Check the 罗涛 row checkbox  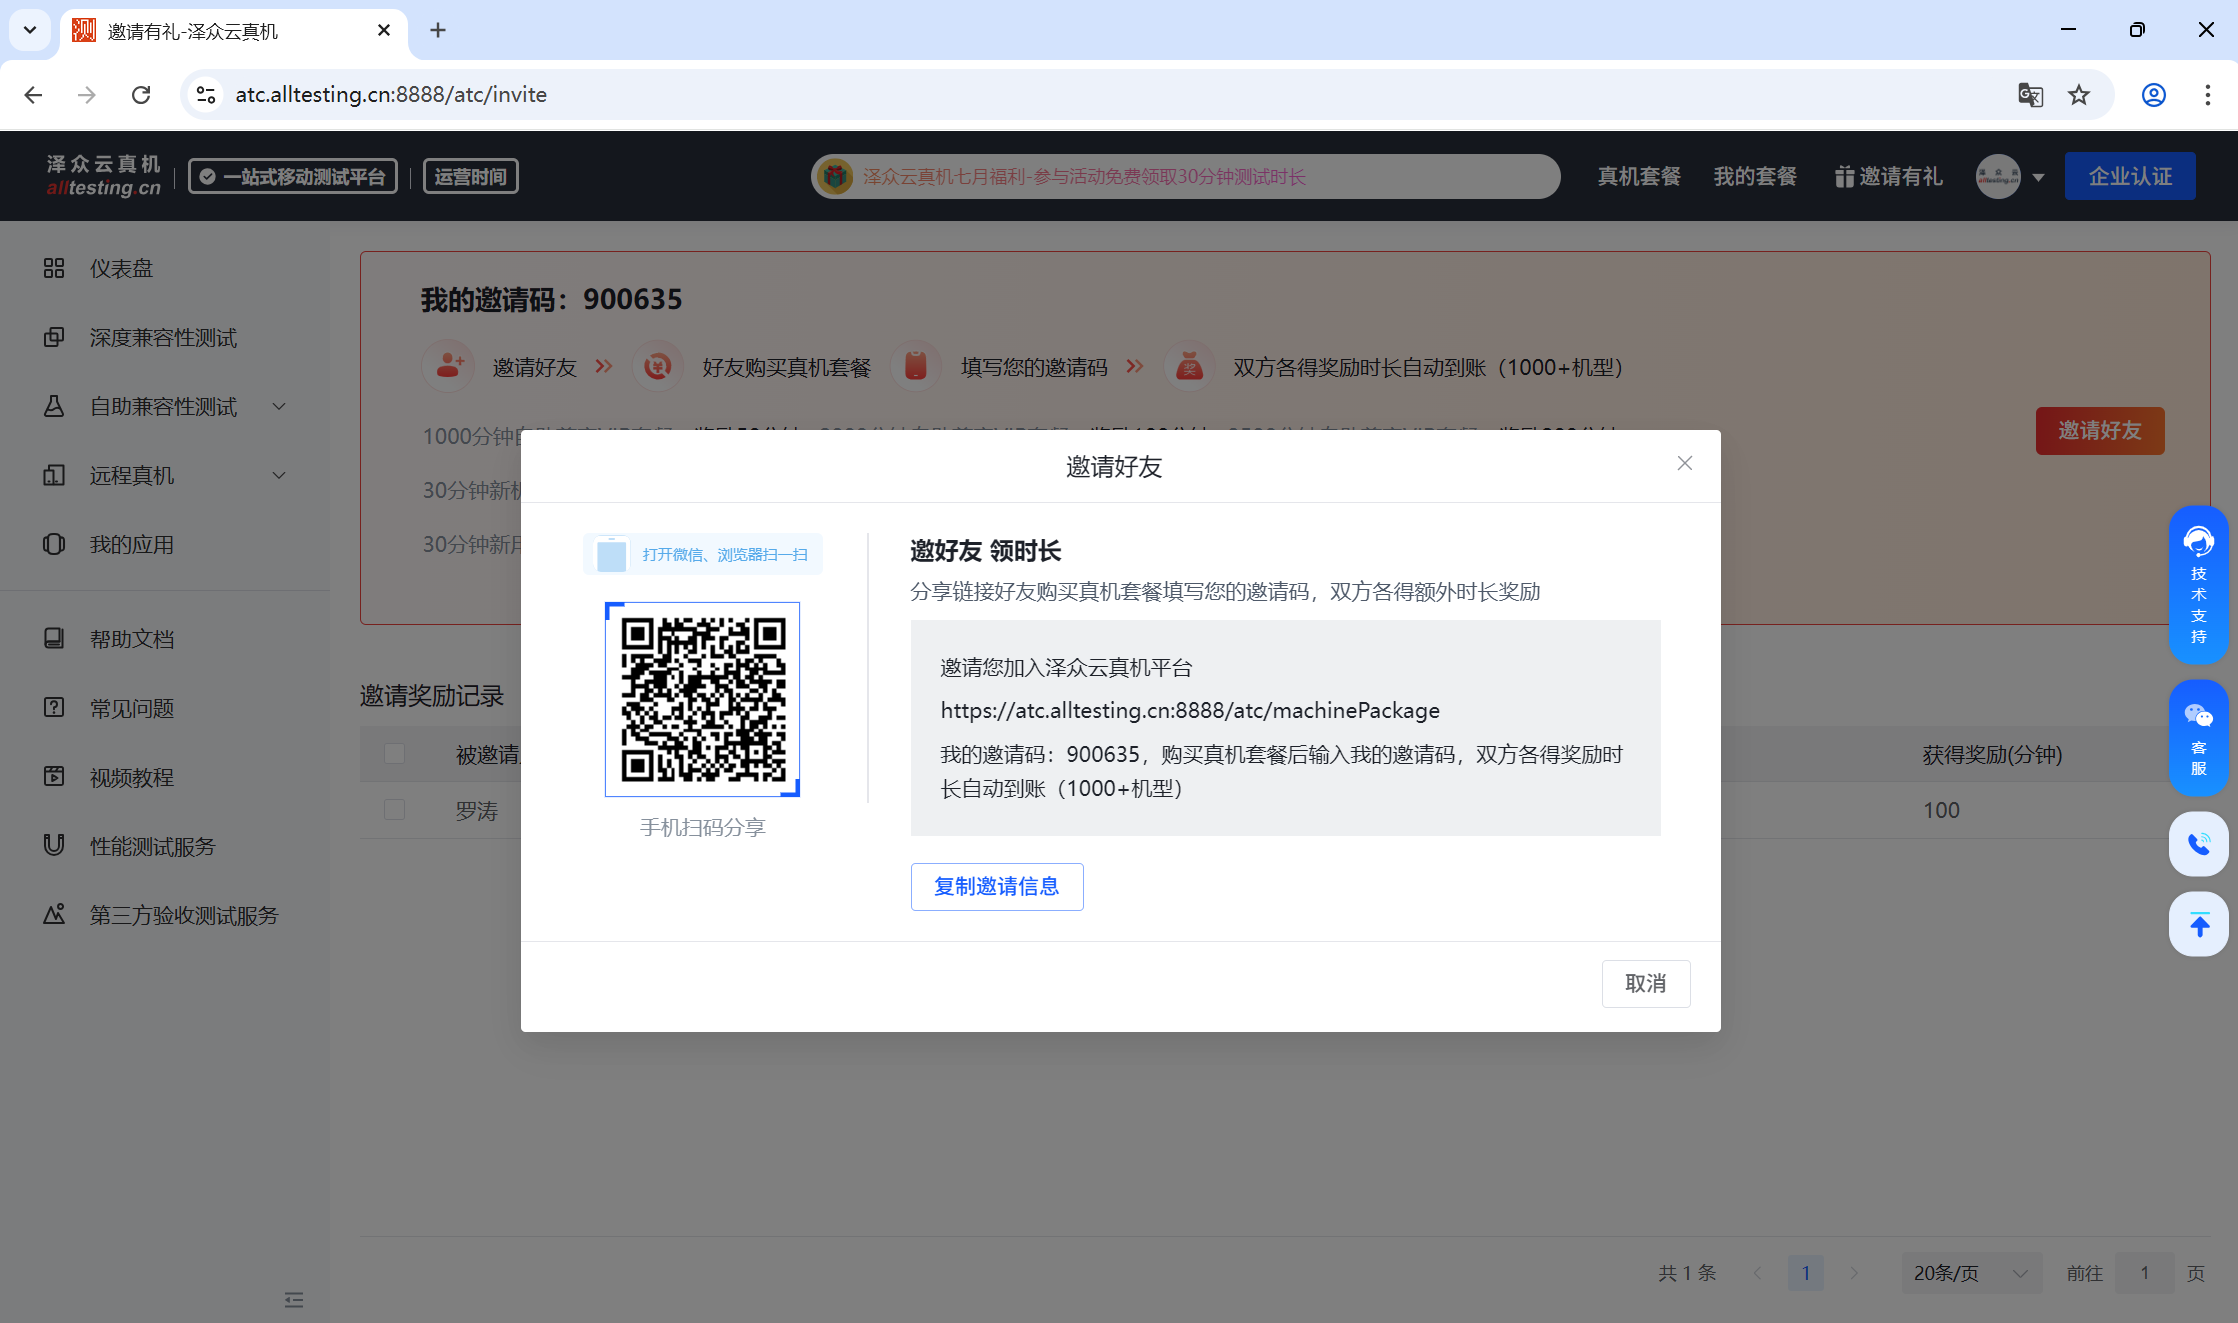click(x=395, y=809)
